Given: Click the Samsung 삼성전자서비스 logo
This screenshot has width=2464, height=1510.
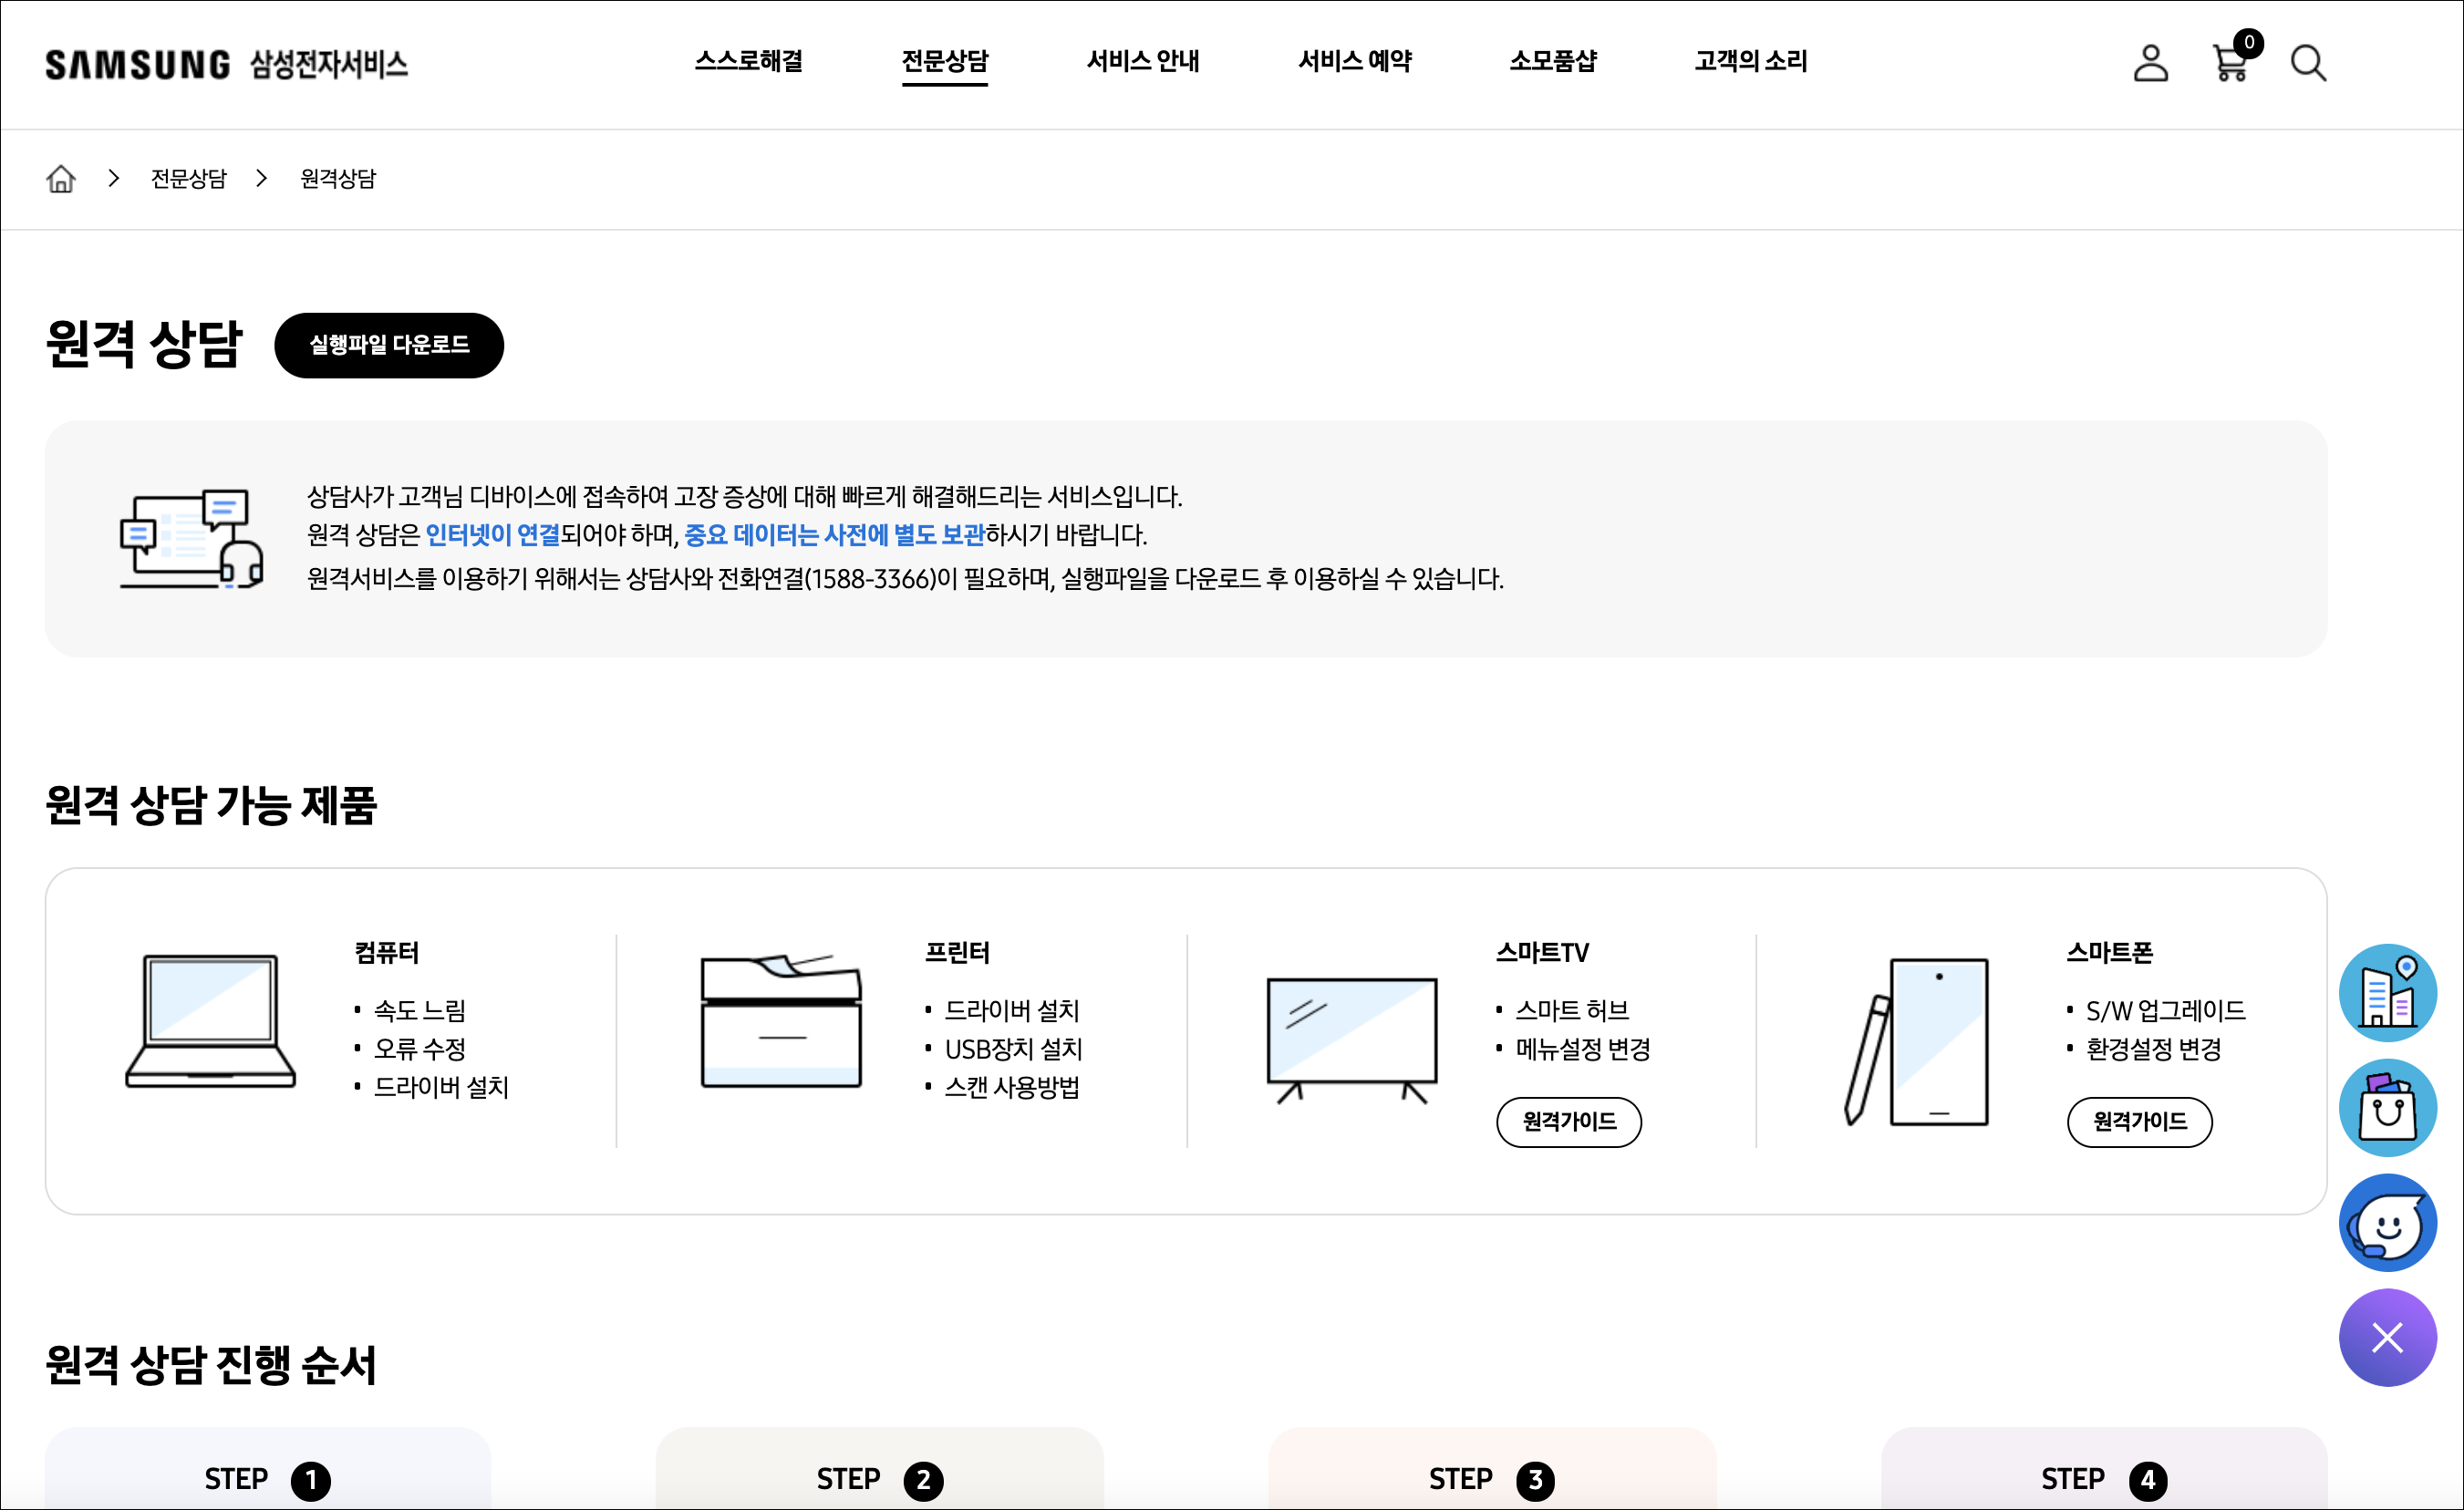Looking at the screenshot, I should 226,64.
